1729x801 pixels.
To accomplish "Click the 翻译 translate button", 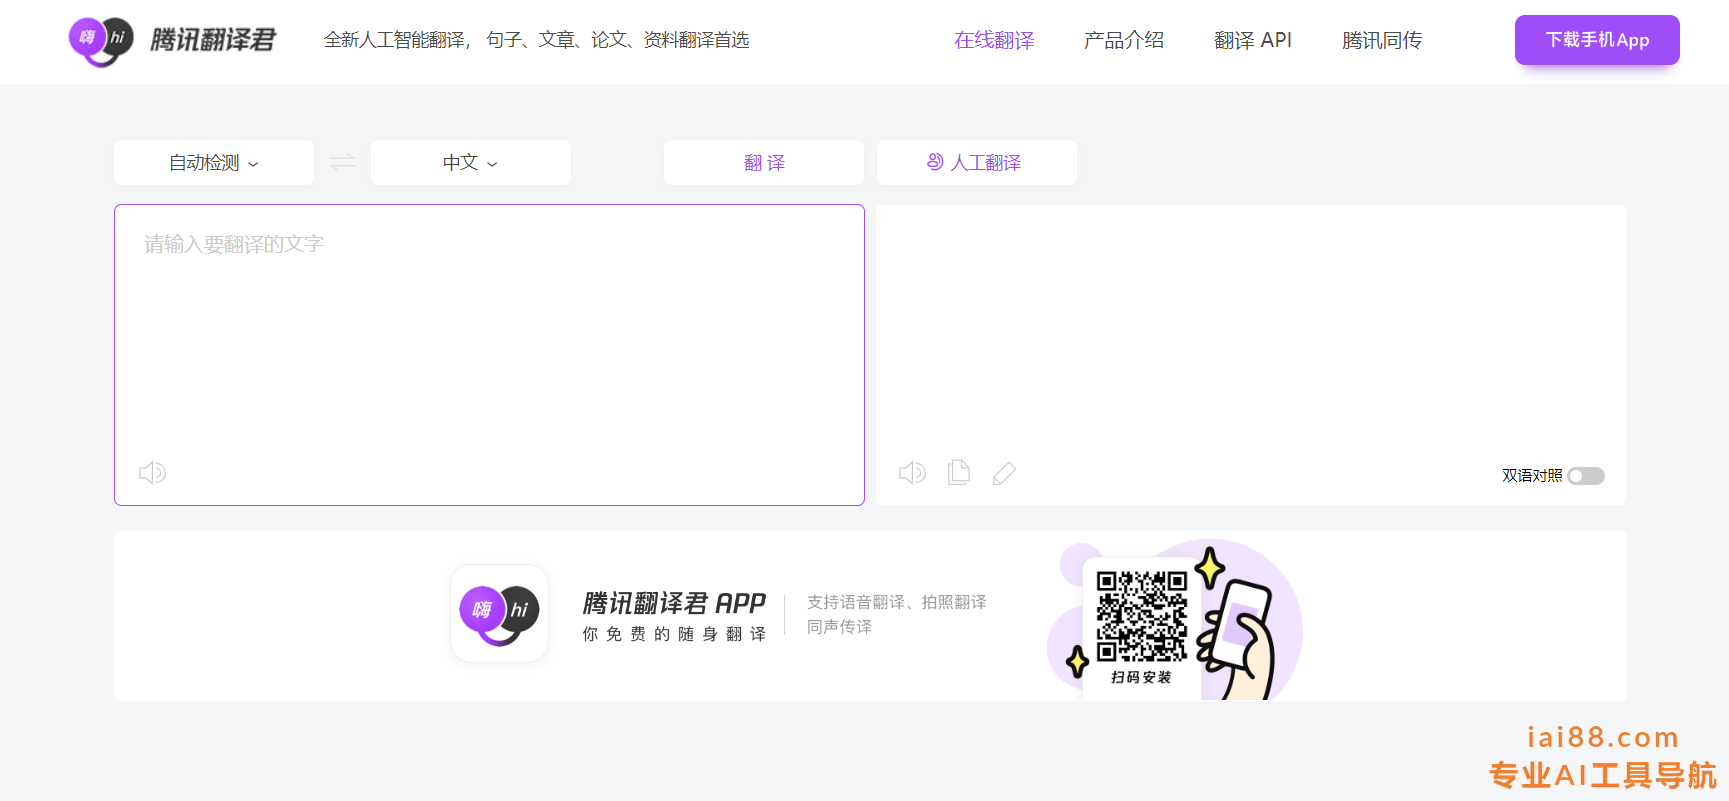I will (764, 162).
